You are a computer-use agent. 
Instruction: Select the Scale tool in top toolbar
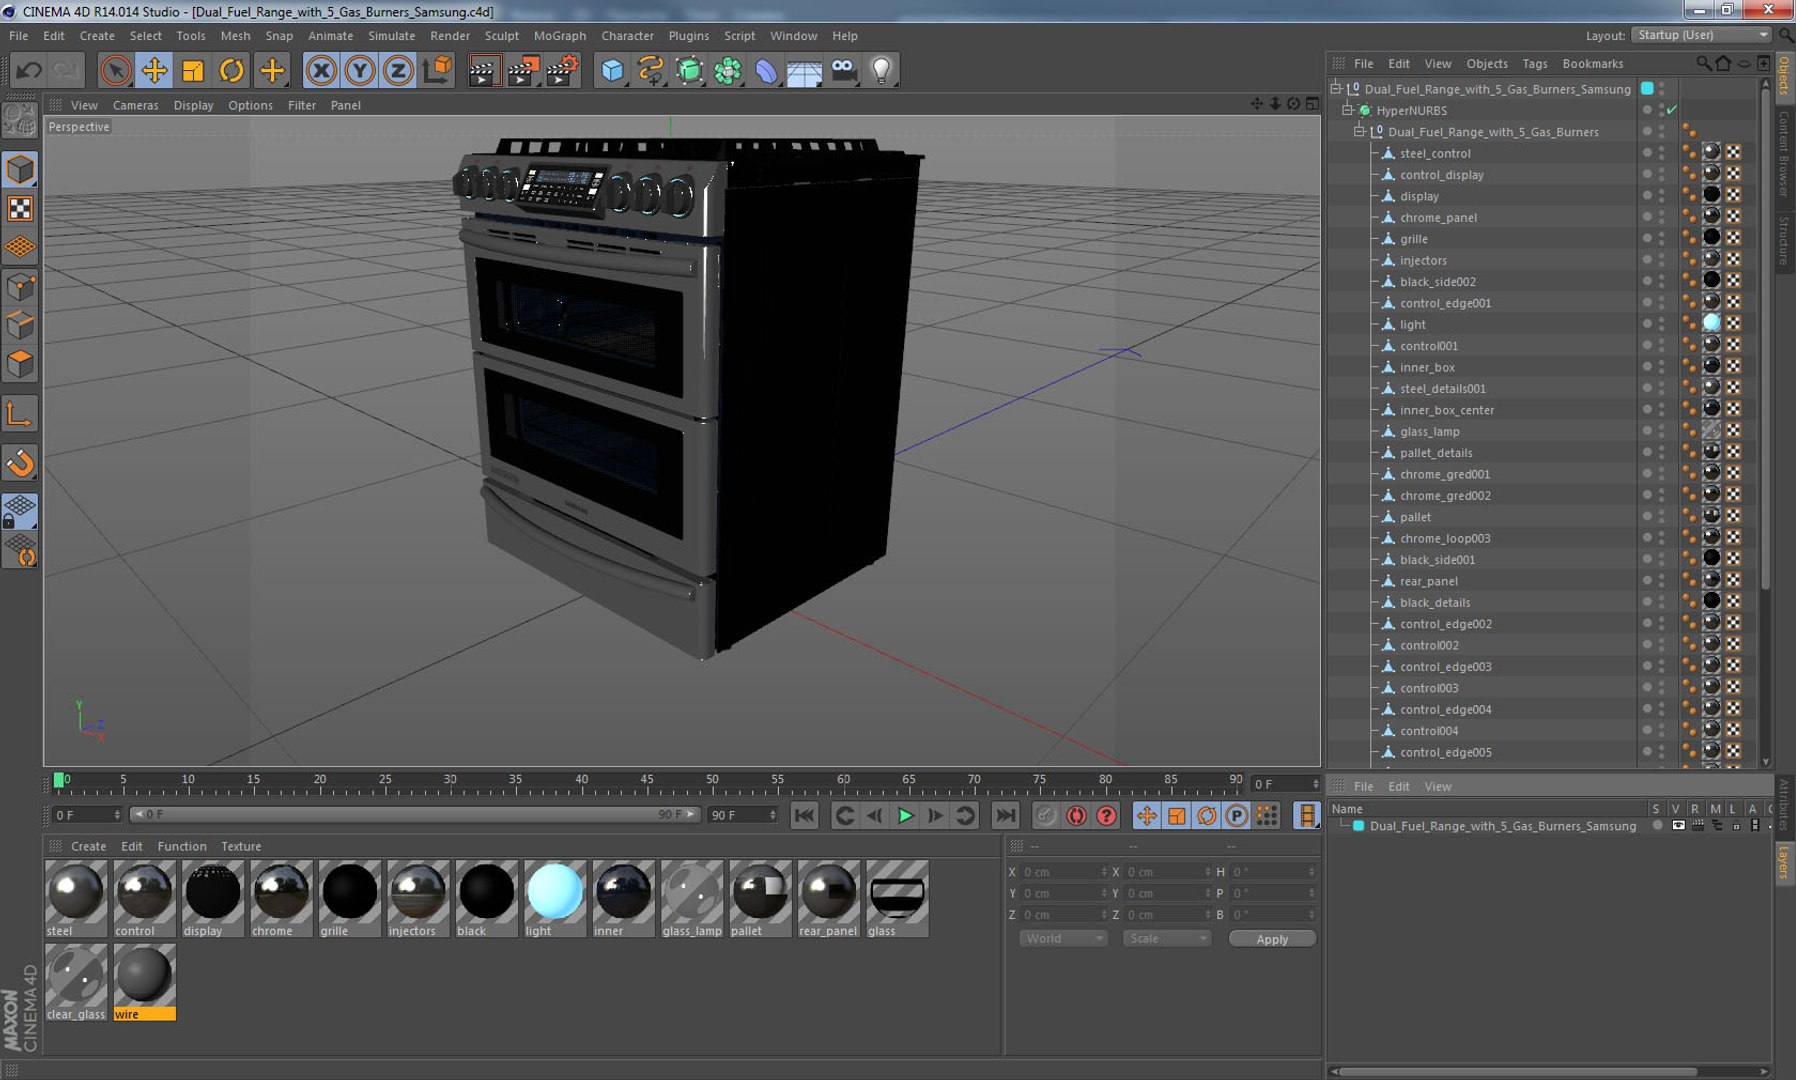pyautogui.click(x=193, y=70)
